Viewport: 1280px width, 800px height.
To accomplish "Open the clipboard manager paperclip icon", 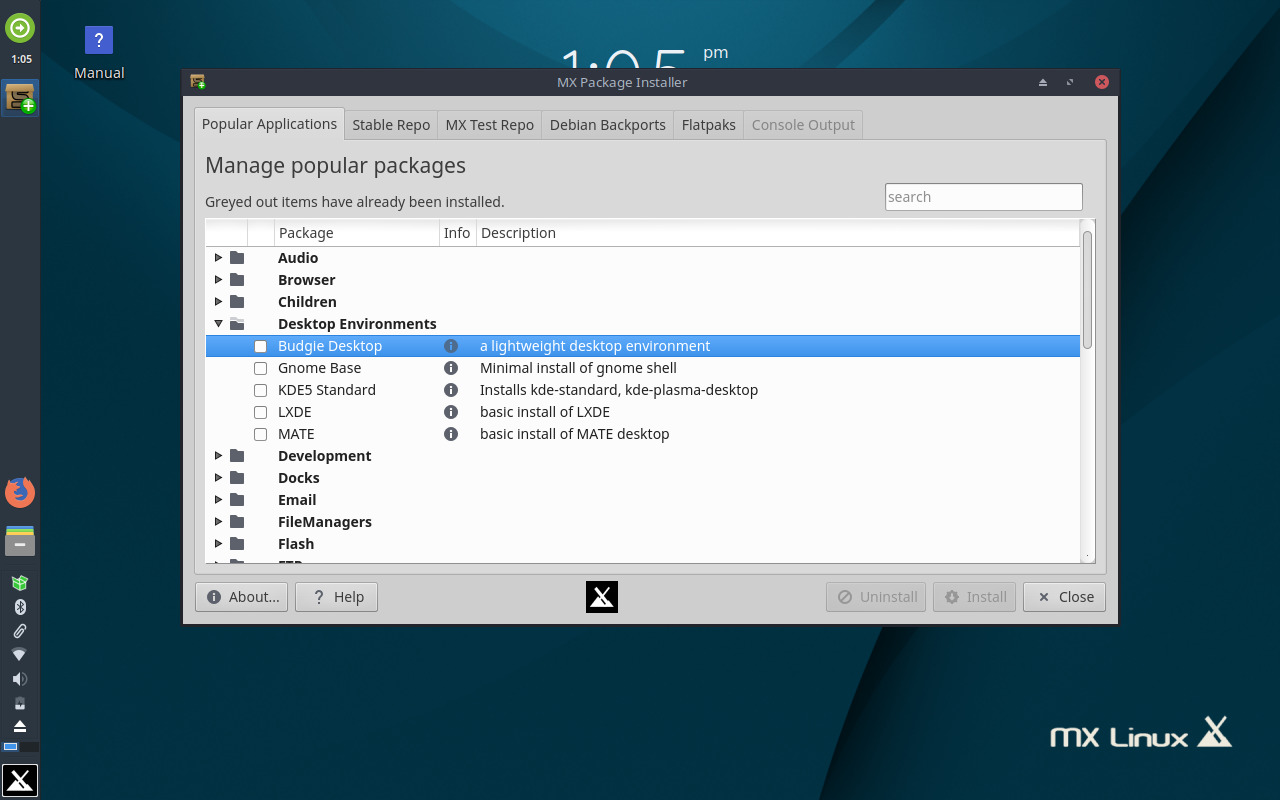I will (x=20, y=630).
